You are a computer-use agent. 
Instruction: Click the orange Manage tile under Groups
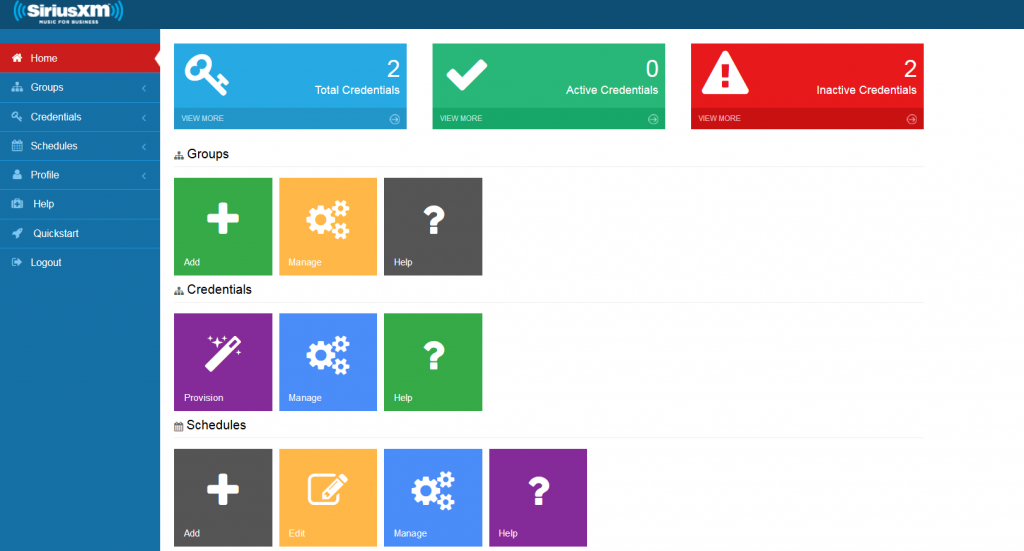point(328,227)
